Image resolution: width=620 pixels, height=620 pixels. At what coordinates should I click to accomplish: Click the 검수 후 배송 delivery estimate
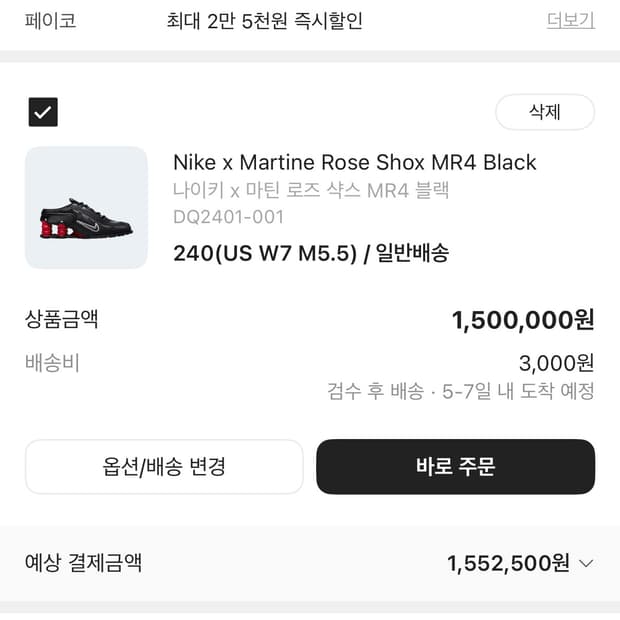pos(460,391)
